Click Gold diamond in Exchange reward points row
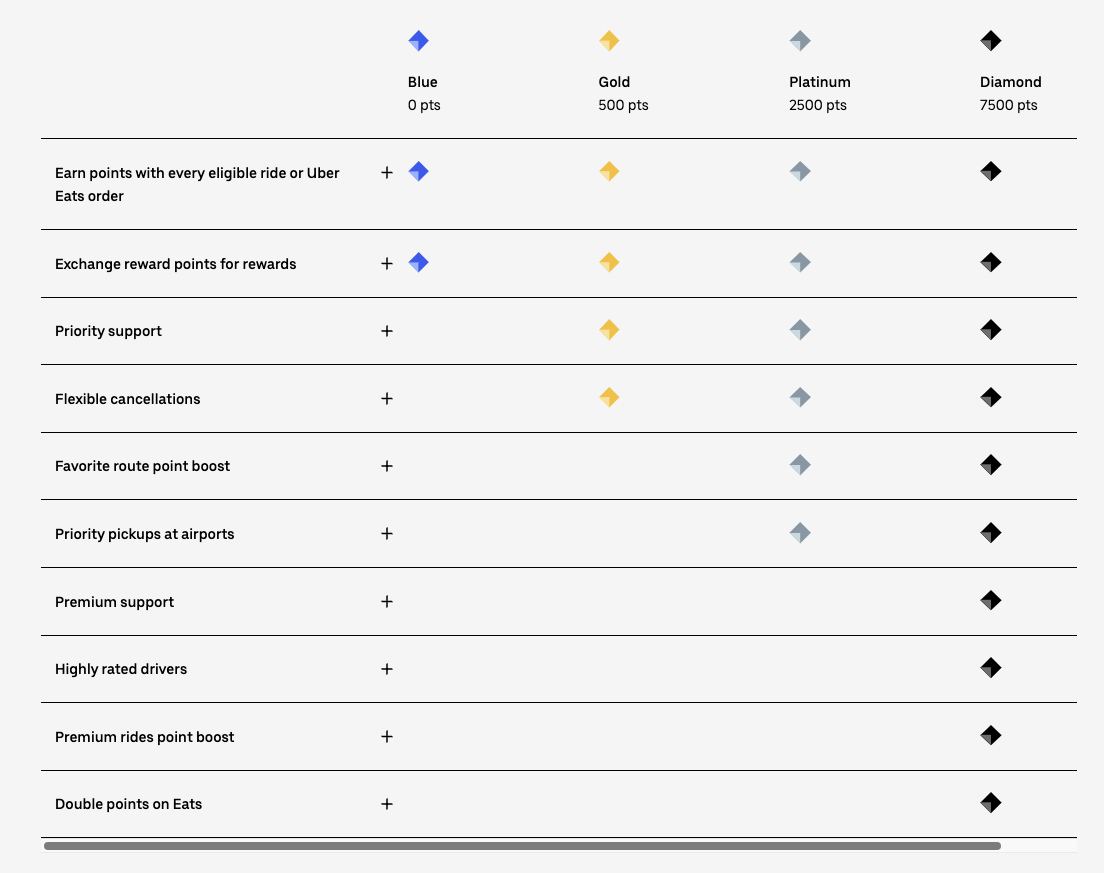 point(609,263)
